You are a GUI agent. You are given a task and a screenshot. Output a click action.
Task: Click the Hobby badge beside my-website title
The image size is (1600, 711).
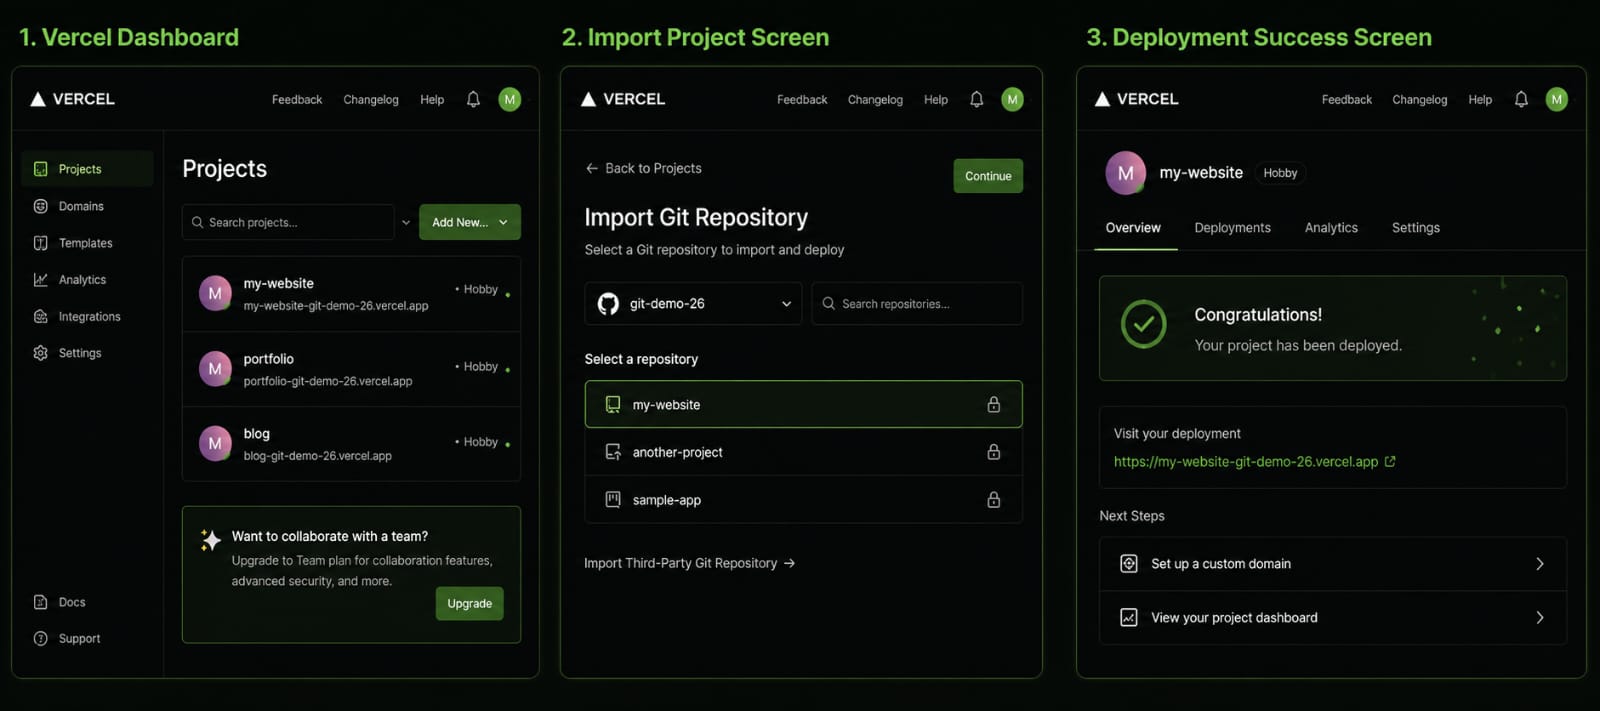click(x=1280, y=173)
